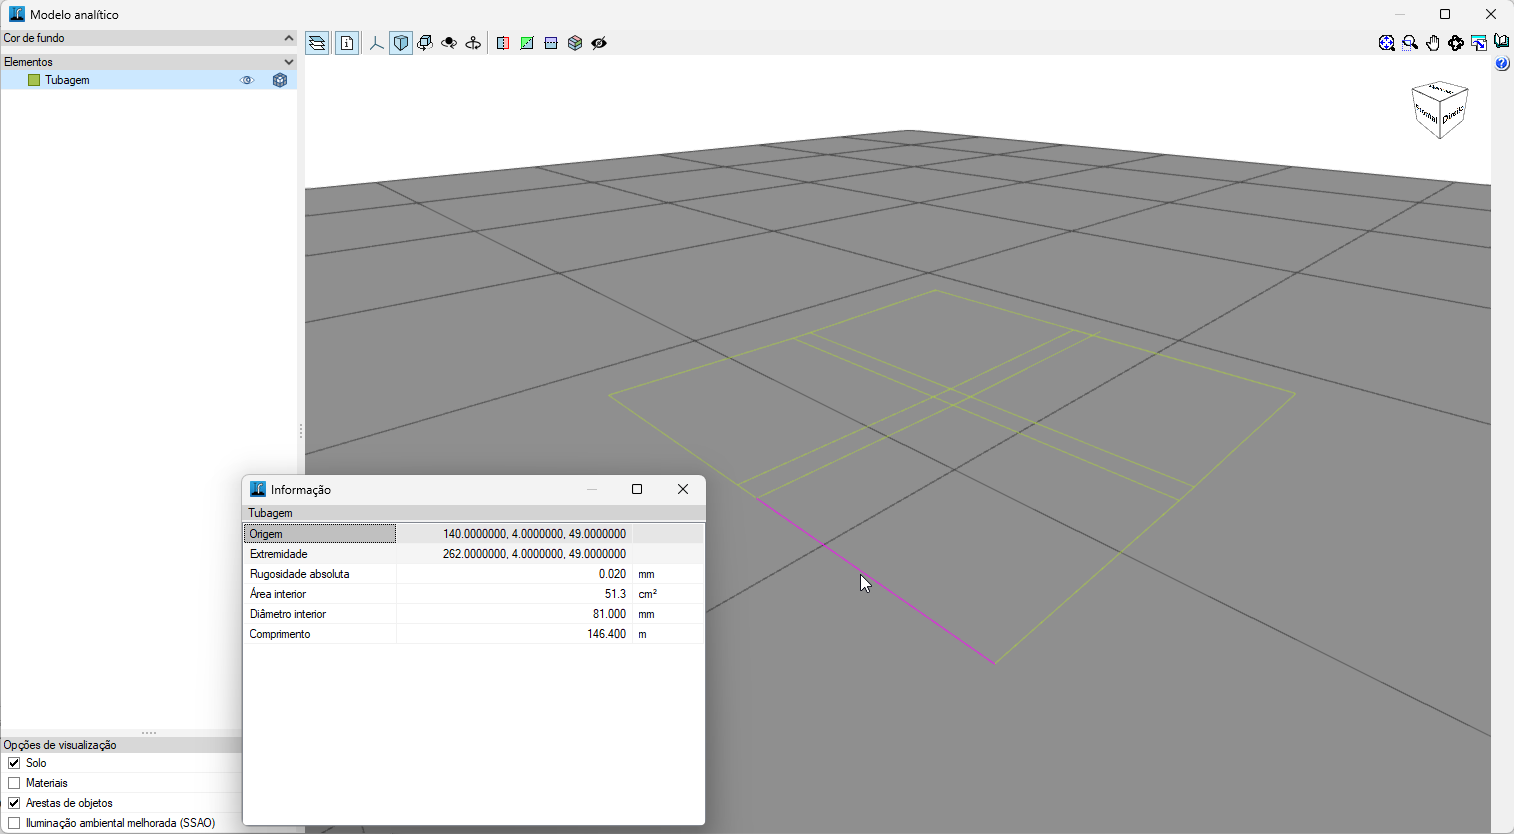Screen dimensions: 1514x834
Task: Uncheck the Solo checkbox
Action: (14, 763)
